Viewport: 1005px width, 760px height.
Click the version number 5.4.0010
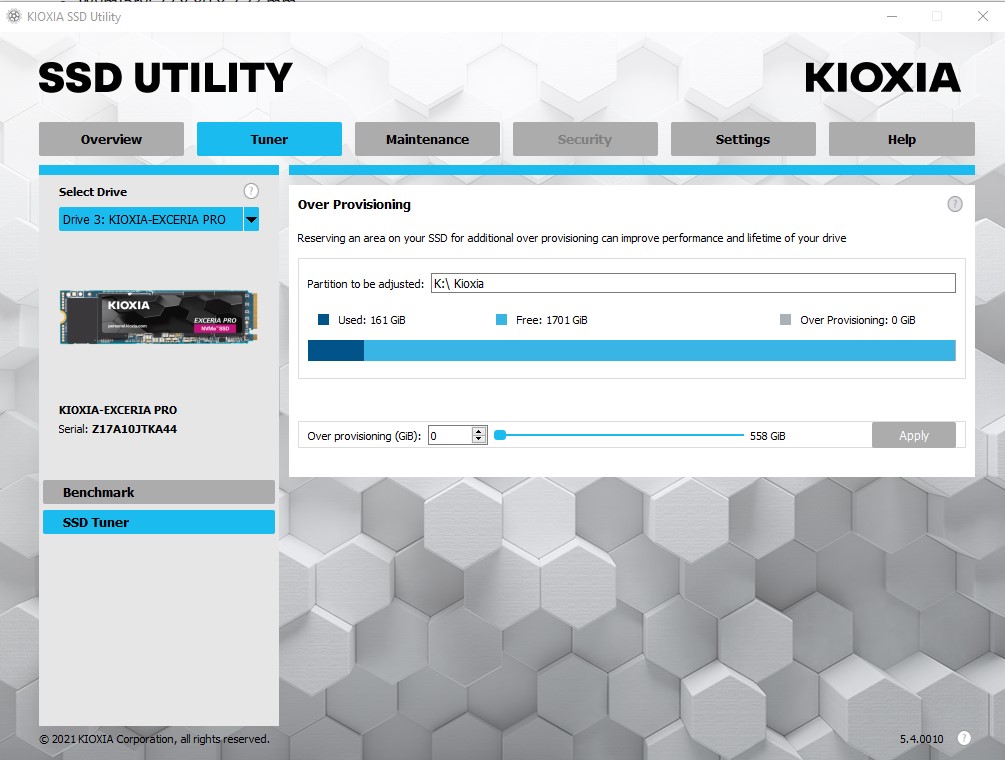[922, 739]
